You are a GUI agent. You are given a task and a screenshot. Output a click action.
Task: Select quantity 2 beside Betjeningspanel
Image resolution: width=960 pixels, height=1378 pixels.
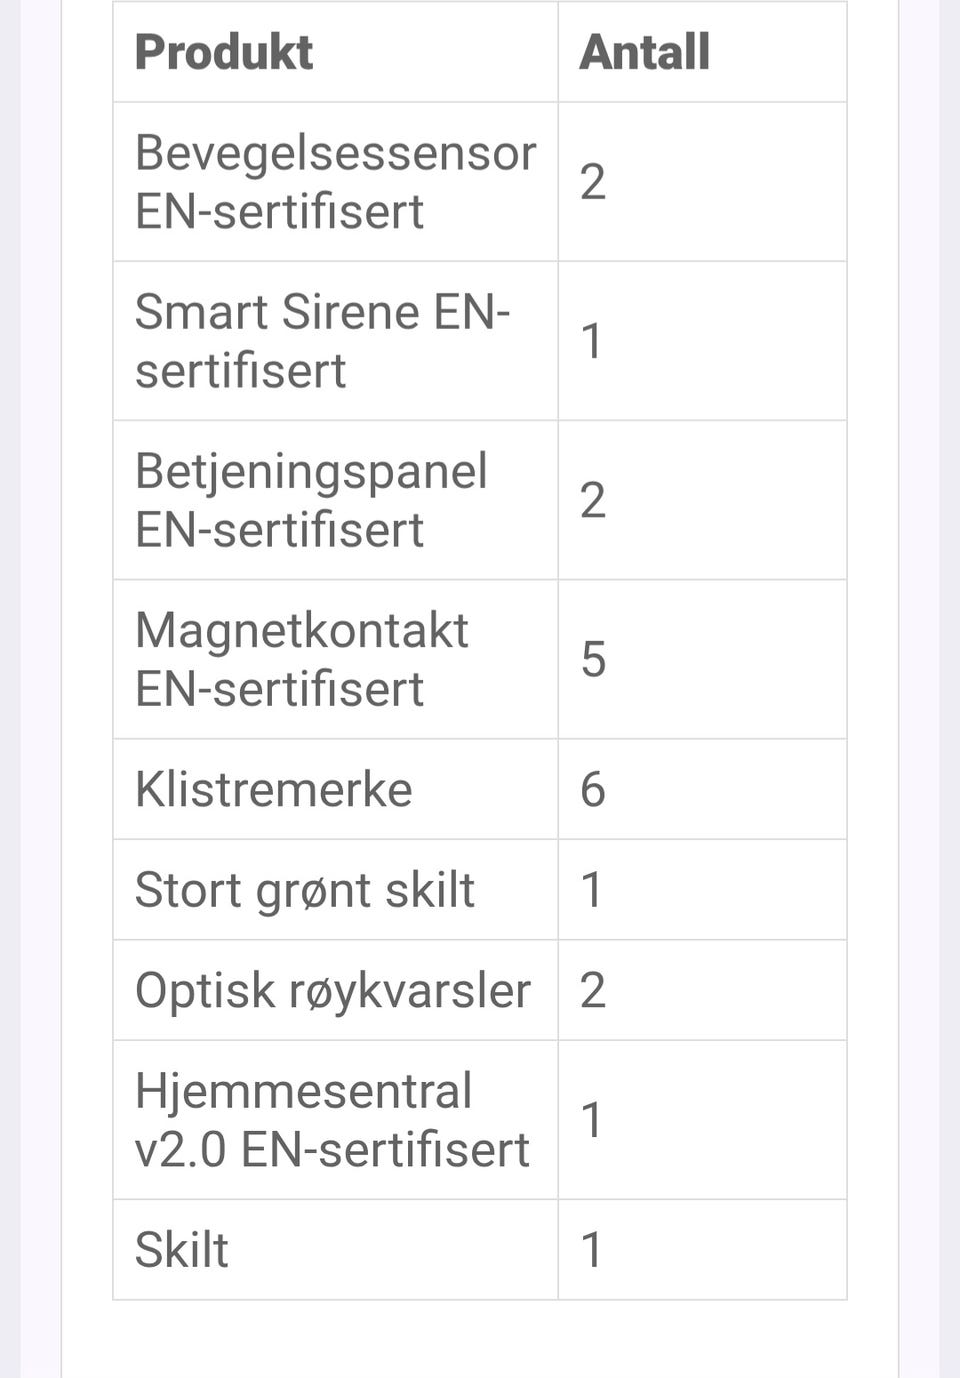pyautogui.click(x=593, y=500)
